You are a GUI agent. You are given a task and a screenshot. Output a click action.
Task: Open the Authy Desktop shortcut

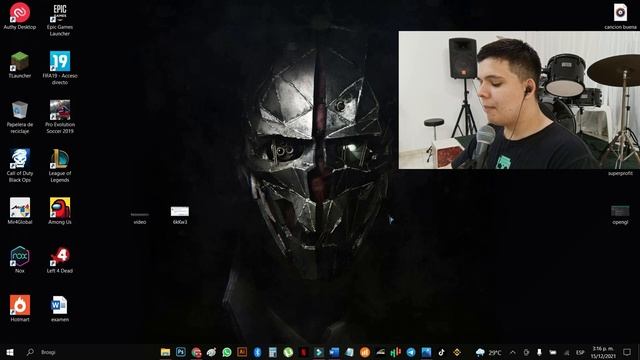(x=20, y=16)
